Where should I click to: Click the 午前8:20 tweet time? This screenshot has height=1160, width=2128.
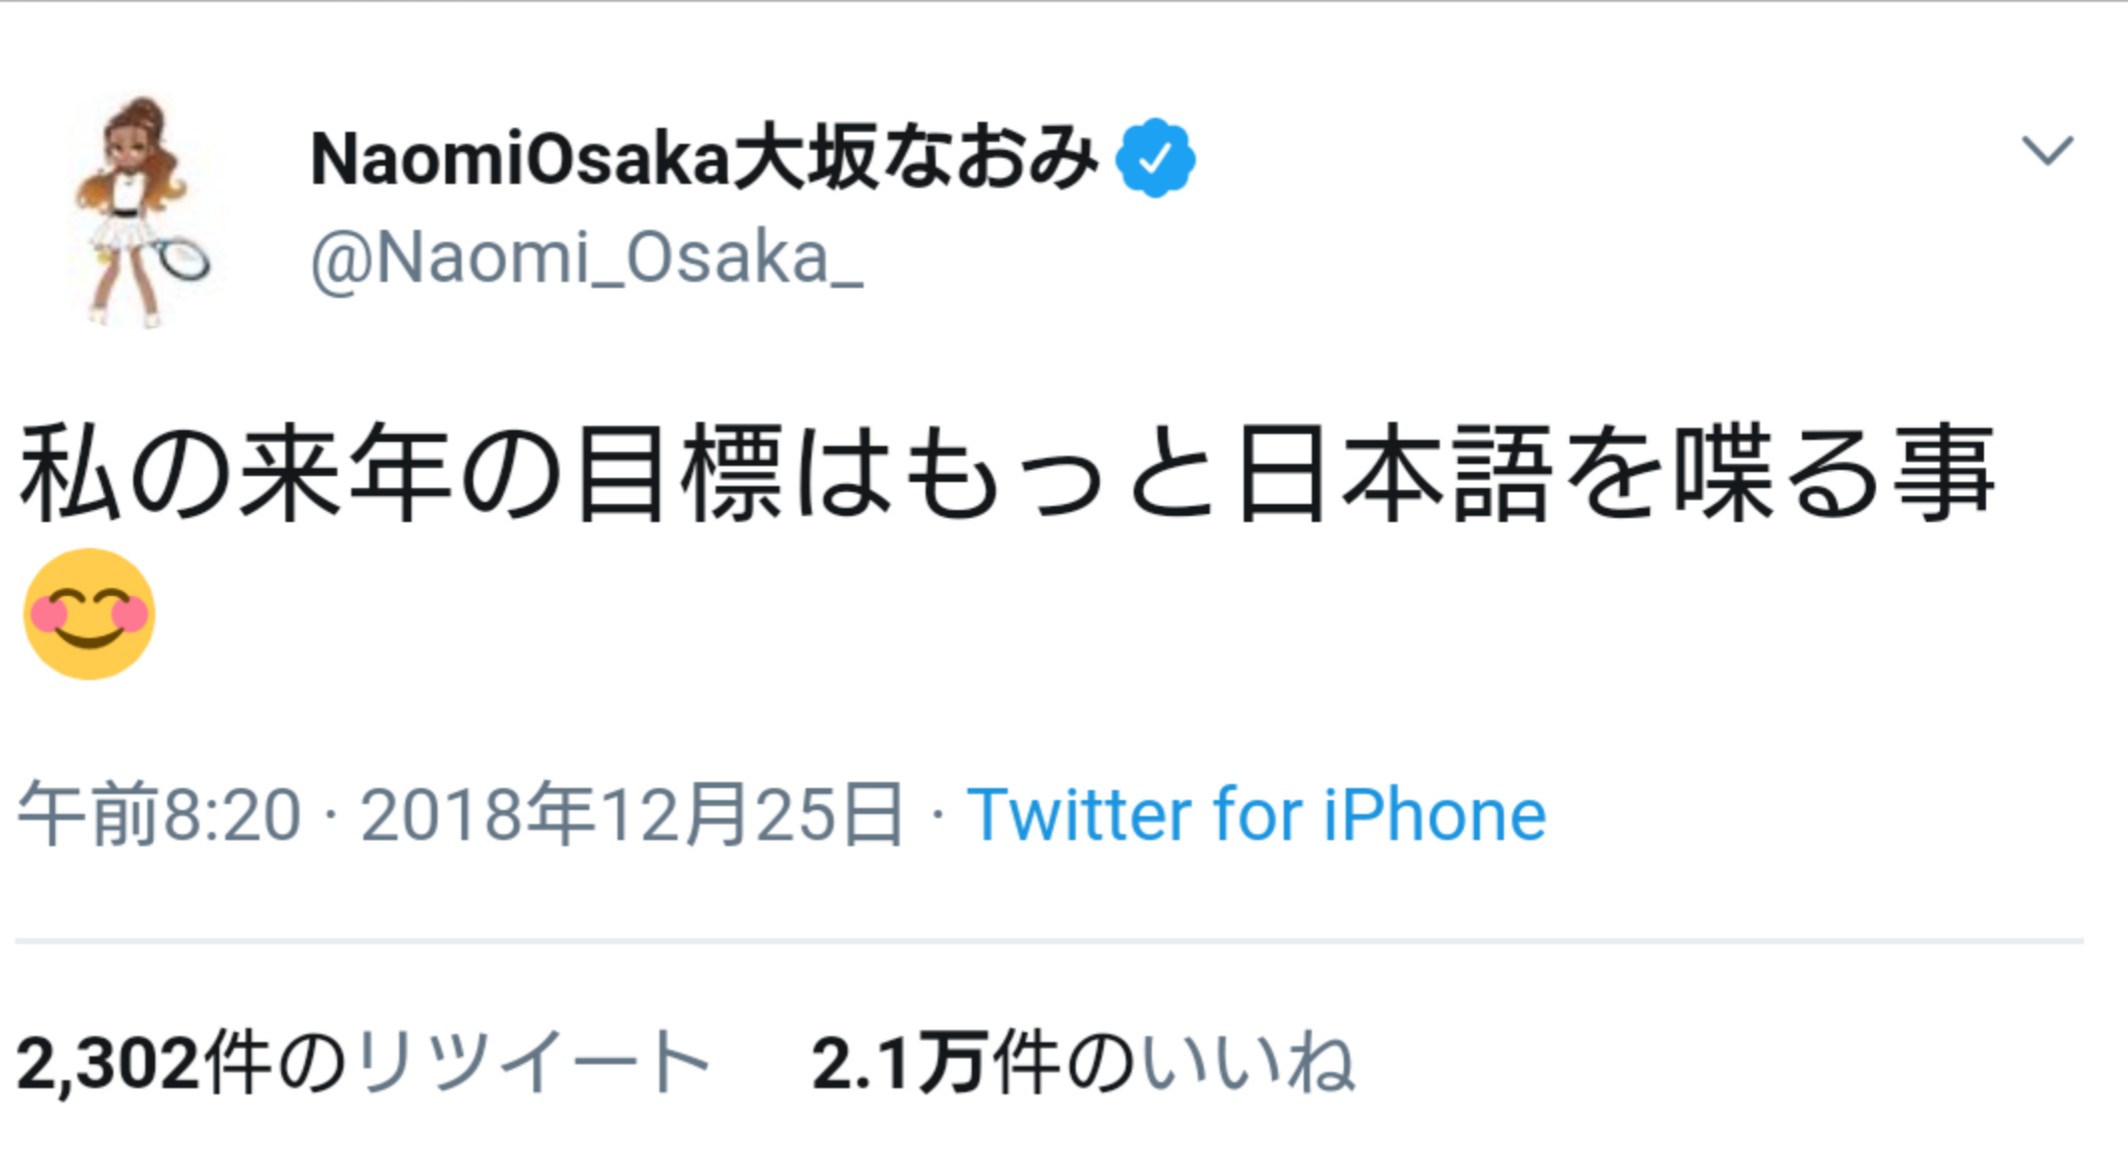pyautogui.click(x=159, y=815)
